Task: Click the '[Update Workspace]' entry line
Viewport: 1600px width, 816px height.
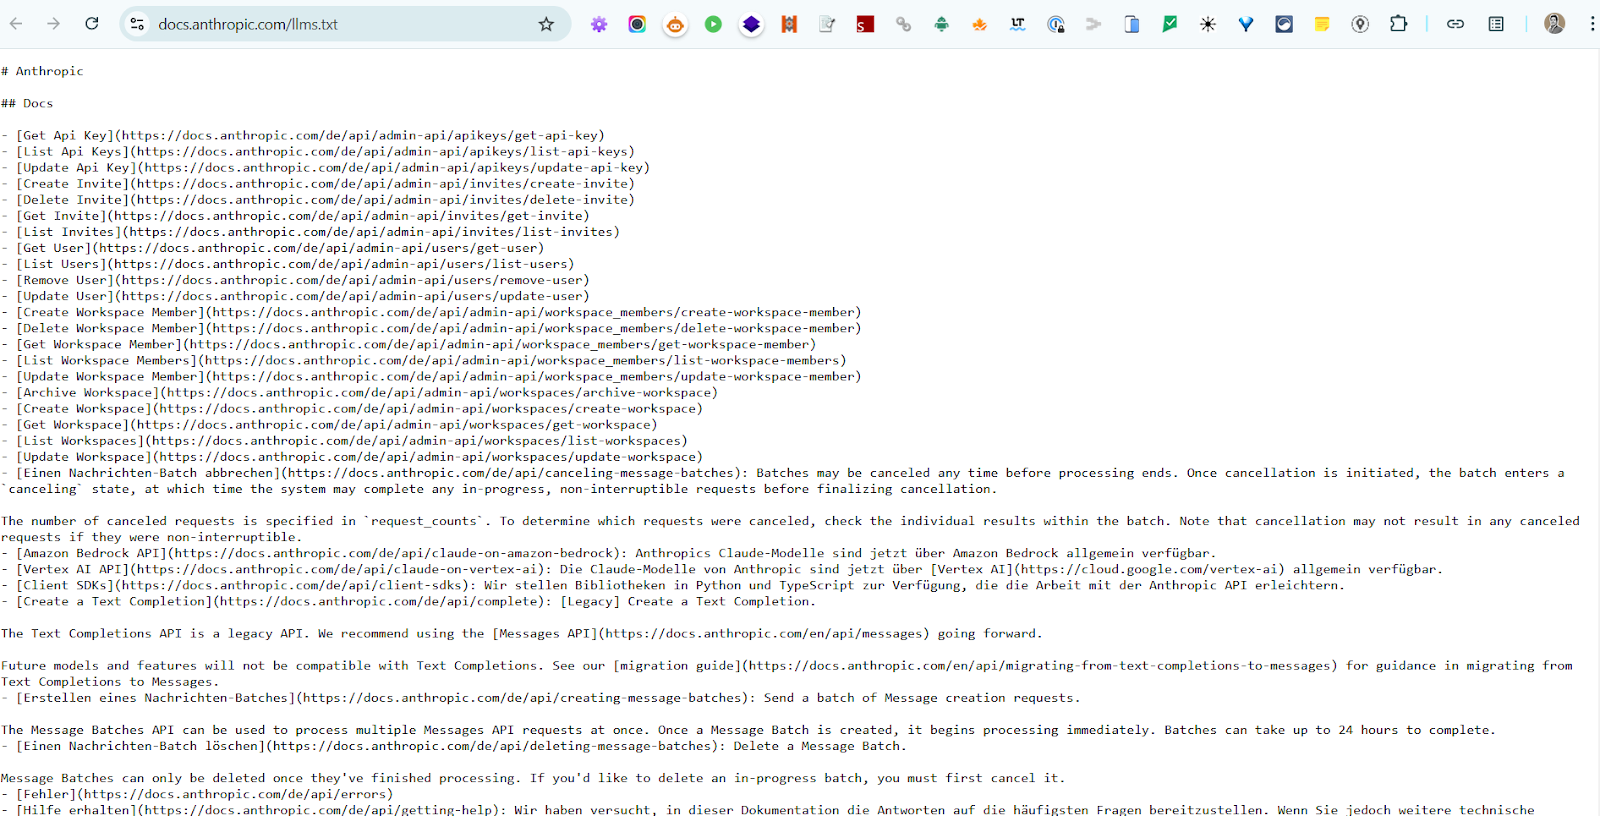Action: [352, 457]
